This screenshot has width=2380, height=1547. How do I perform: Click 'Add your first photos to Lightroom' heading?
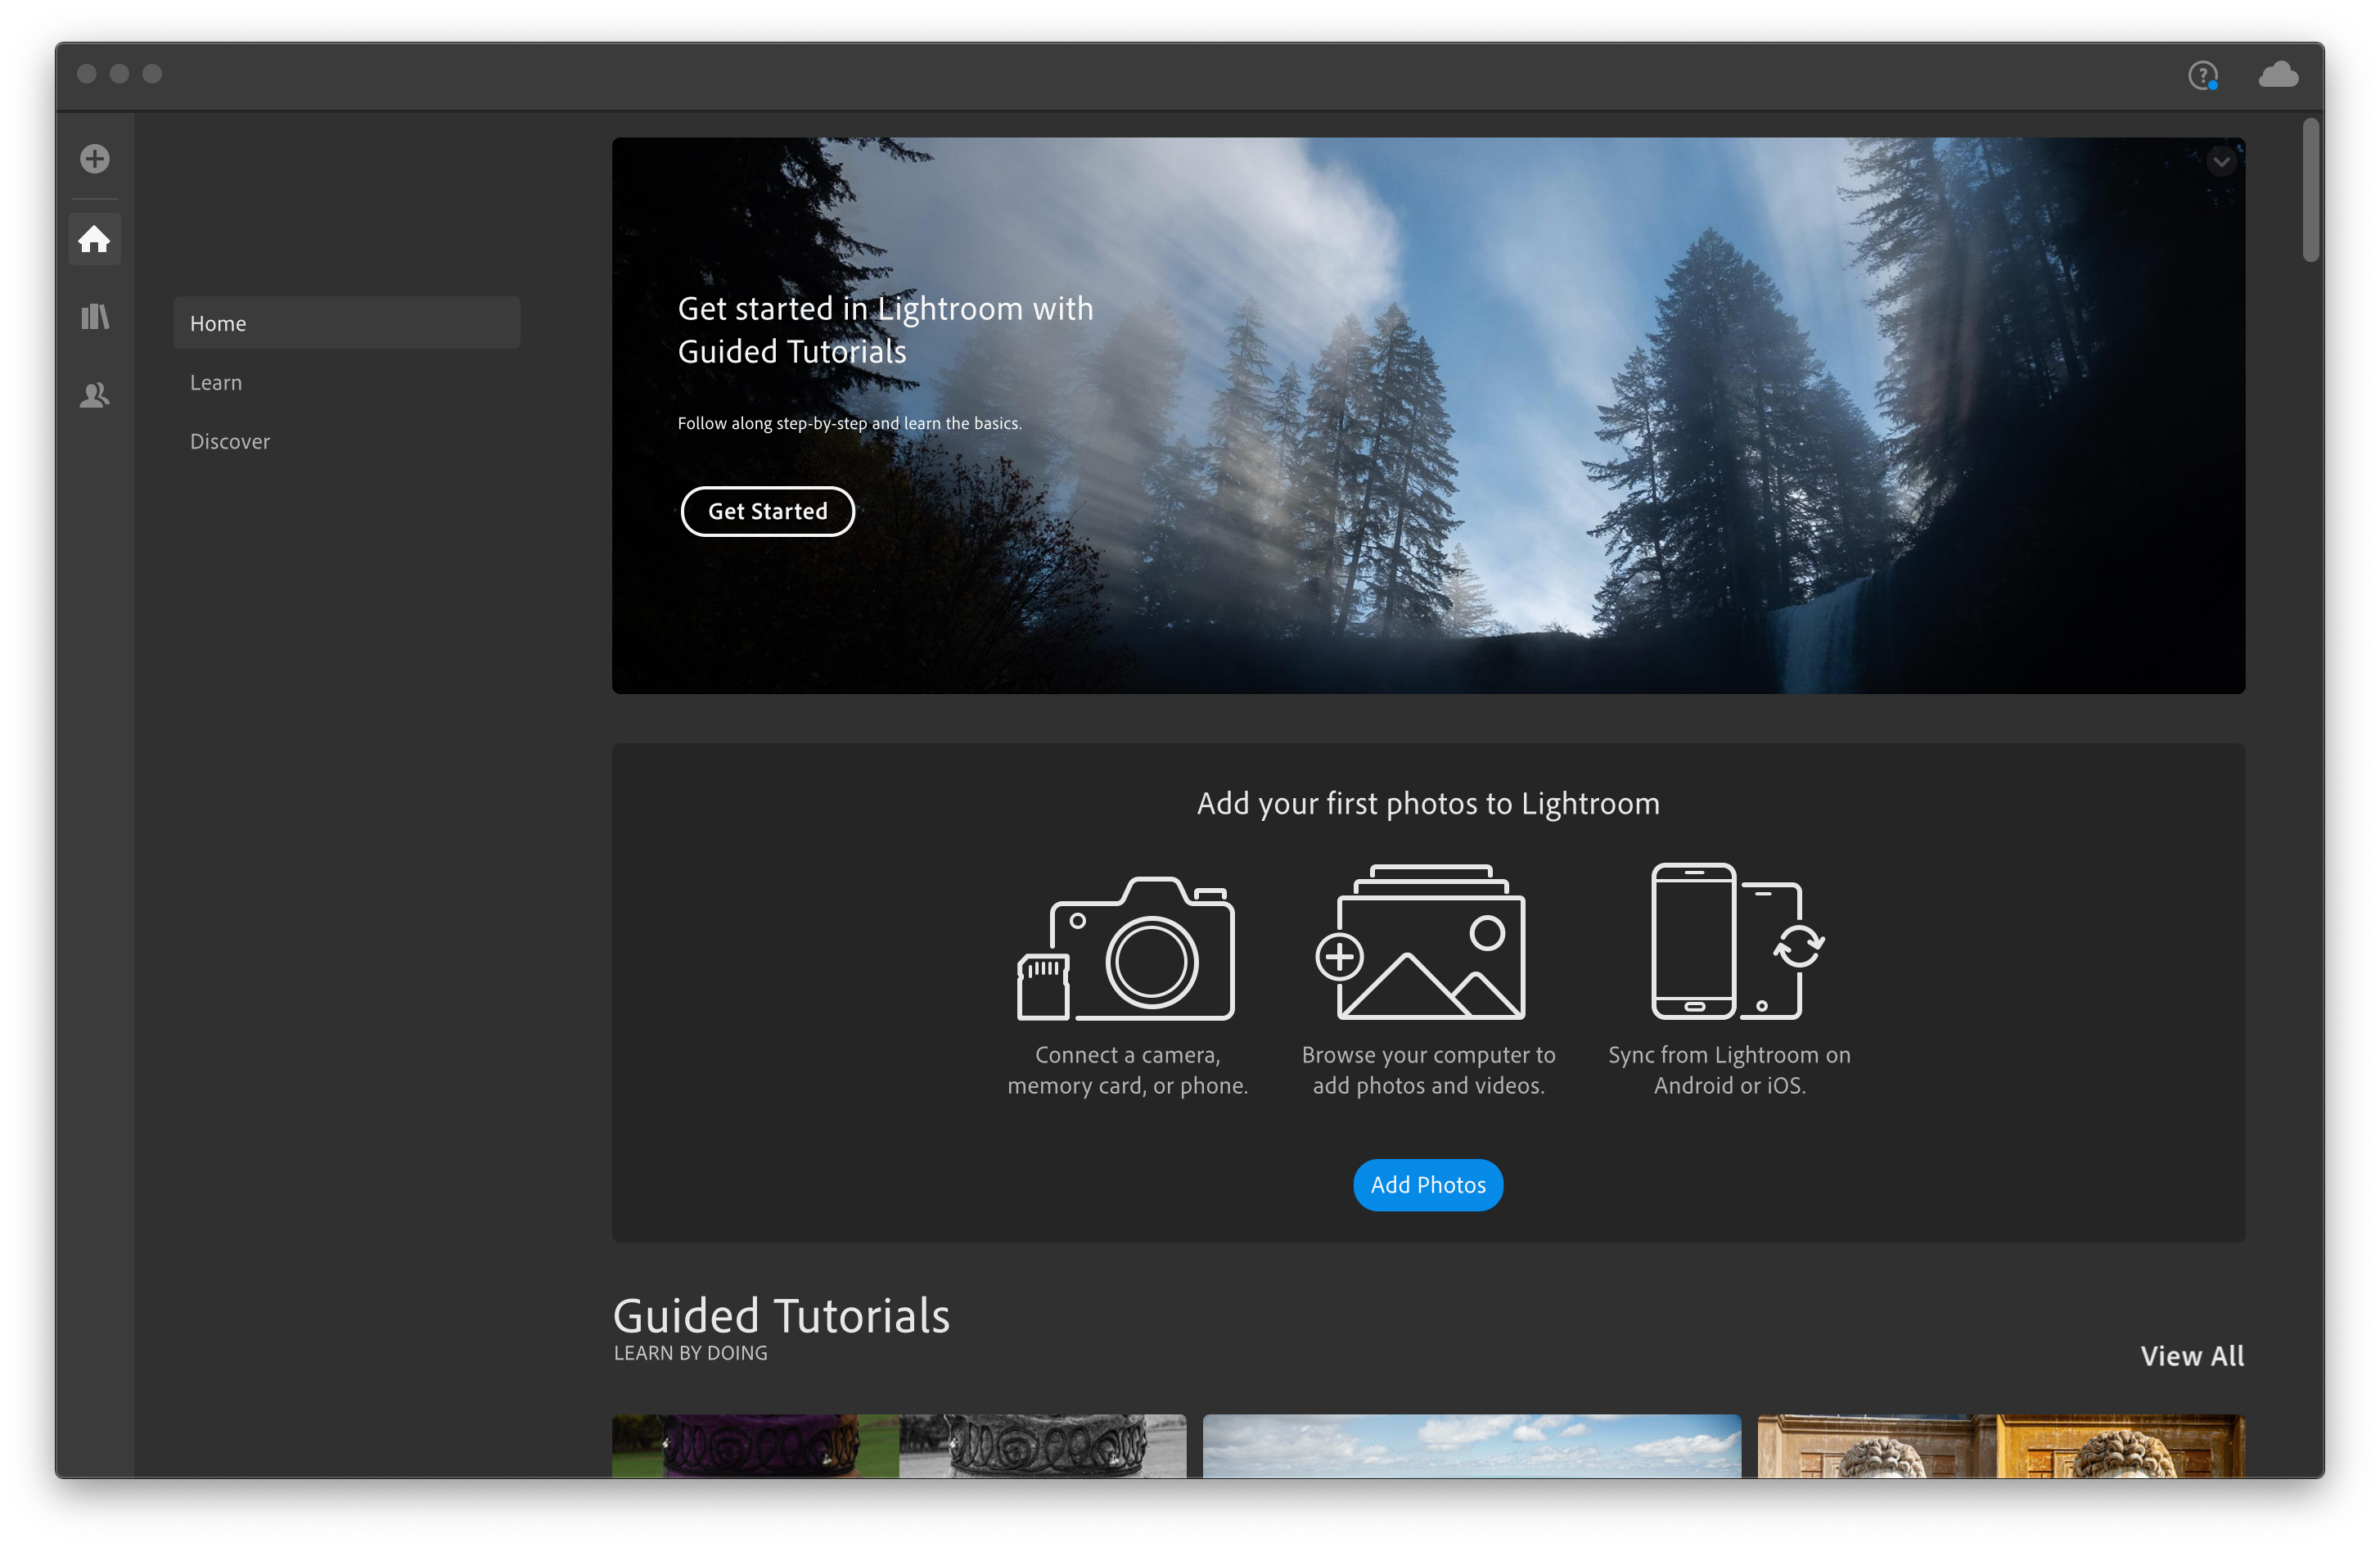[x=1428, y=803]
